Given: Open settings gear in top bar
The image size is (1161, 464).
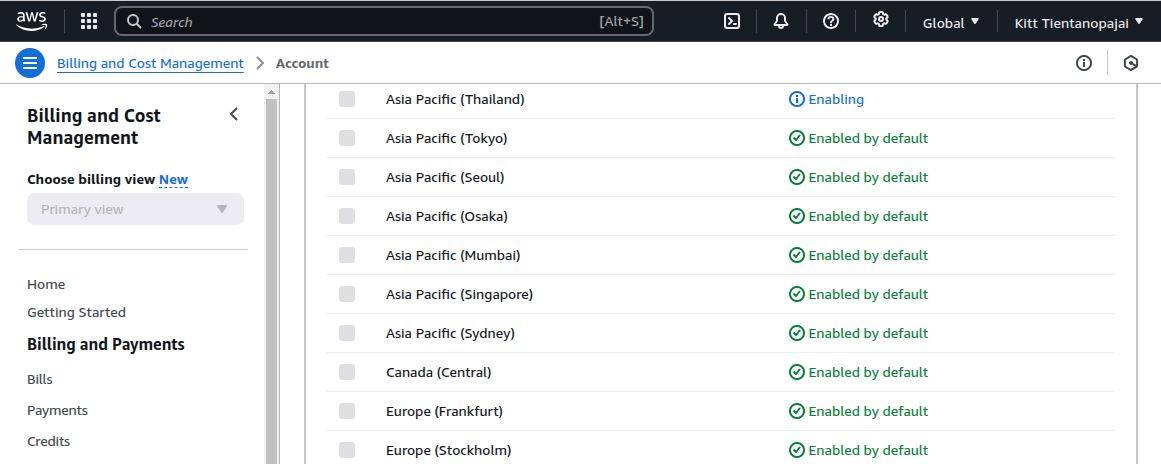Looking at the screenshot, I should pos(880,20).
